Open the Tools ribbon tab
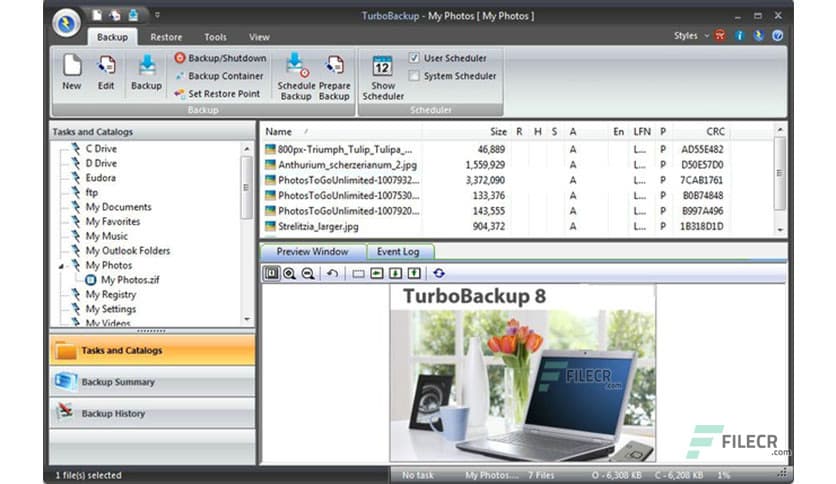This screenshot has height=484, width=836. (x=215, y=37)
